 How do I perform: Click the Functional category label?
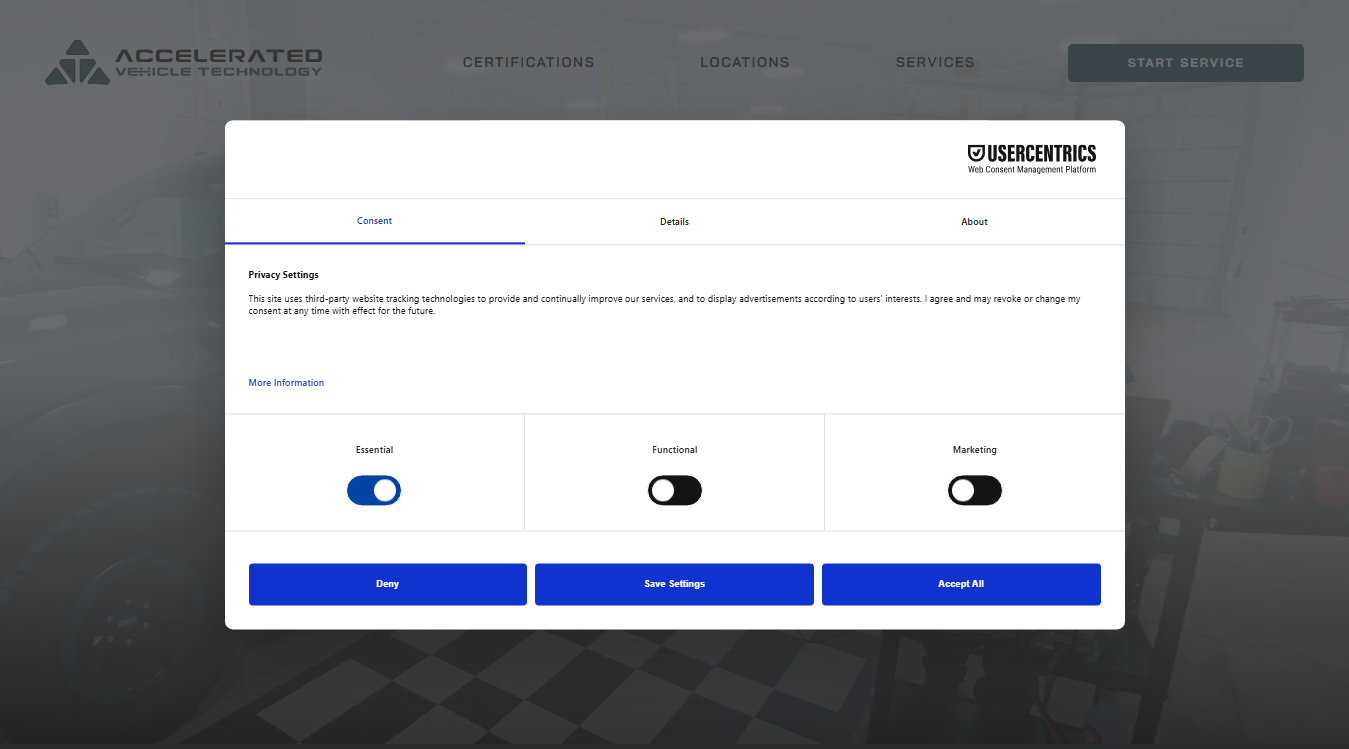click(x=675, y=450)
